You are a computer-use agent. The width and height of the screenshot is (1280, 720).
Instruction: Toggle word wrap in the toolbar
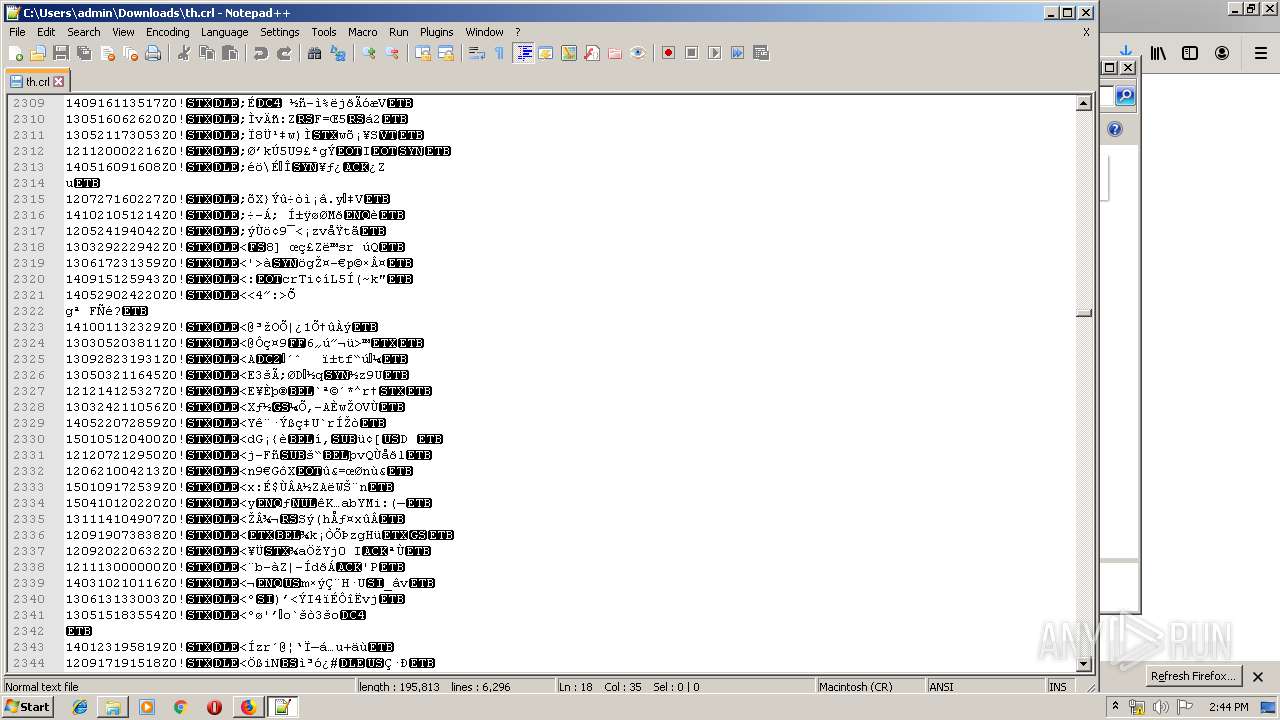pos(477,53)
